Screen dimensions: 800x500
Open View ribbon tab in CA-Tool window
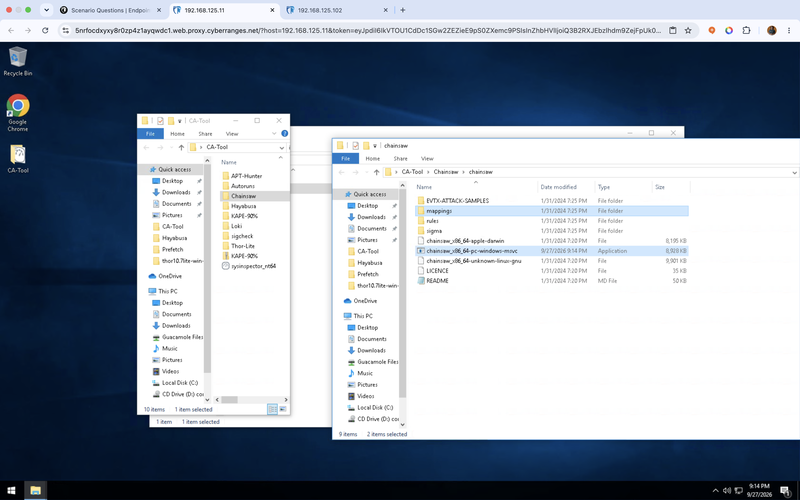(x=232, y=134)
